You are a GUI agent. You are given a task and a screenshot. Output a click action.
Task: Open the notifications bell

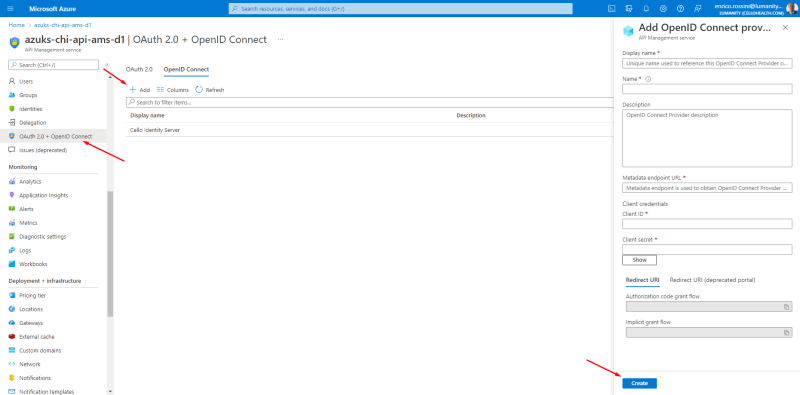click(x=646, y=9)
